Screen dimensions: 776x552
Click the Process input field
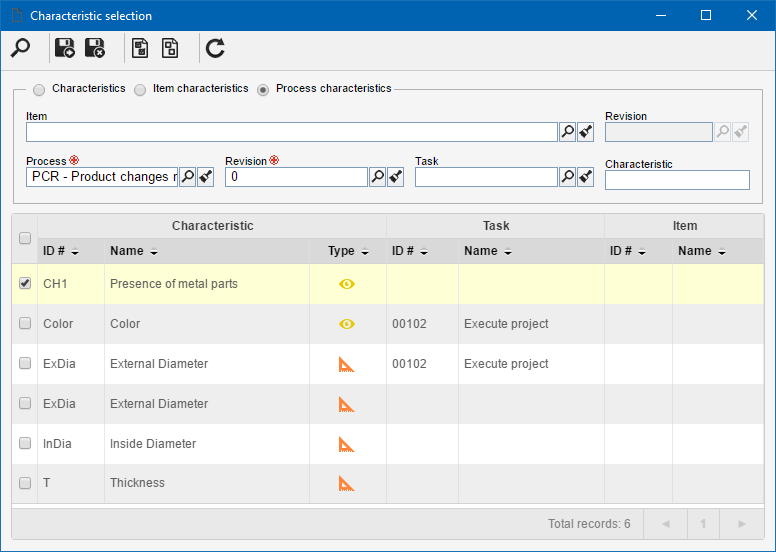coord(102,177)
